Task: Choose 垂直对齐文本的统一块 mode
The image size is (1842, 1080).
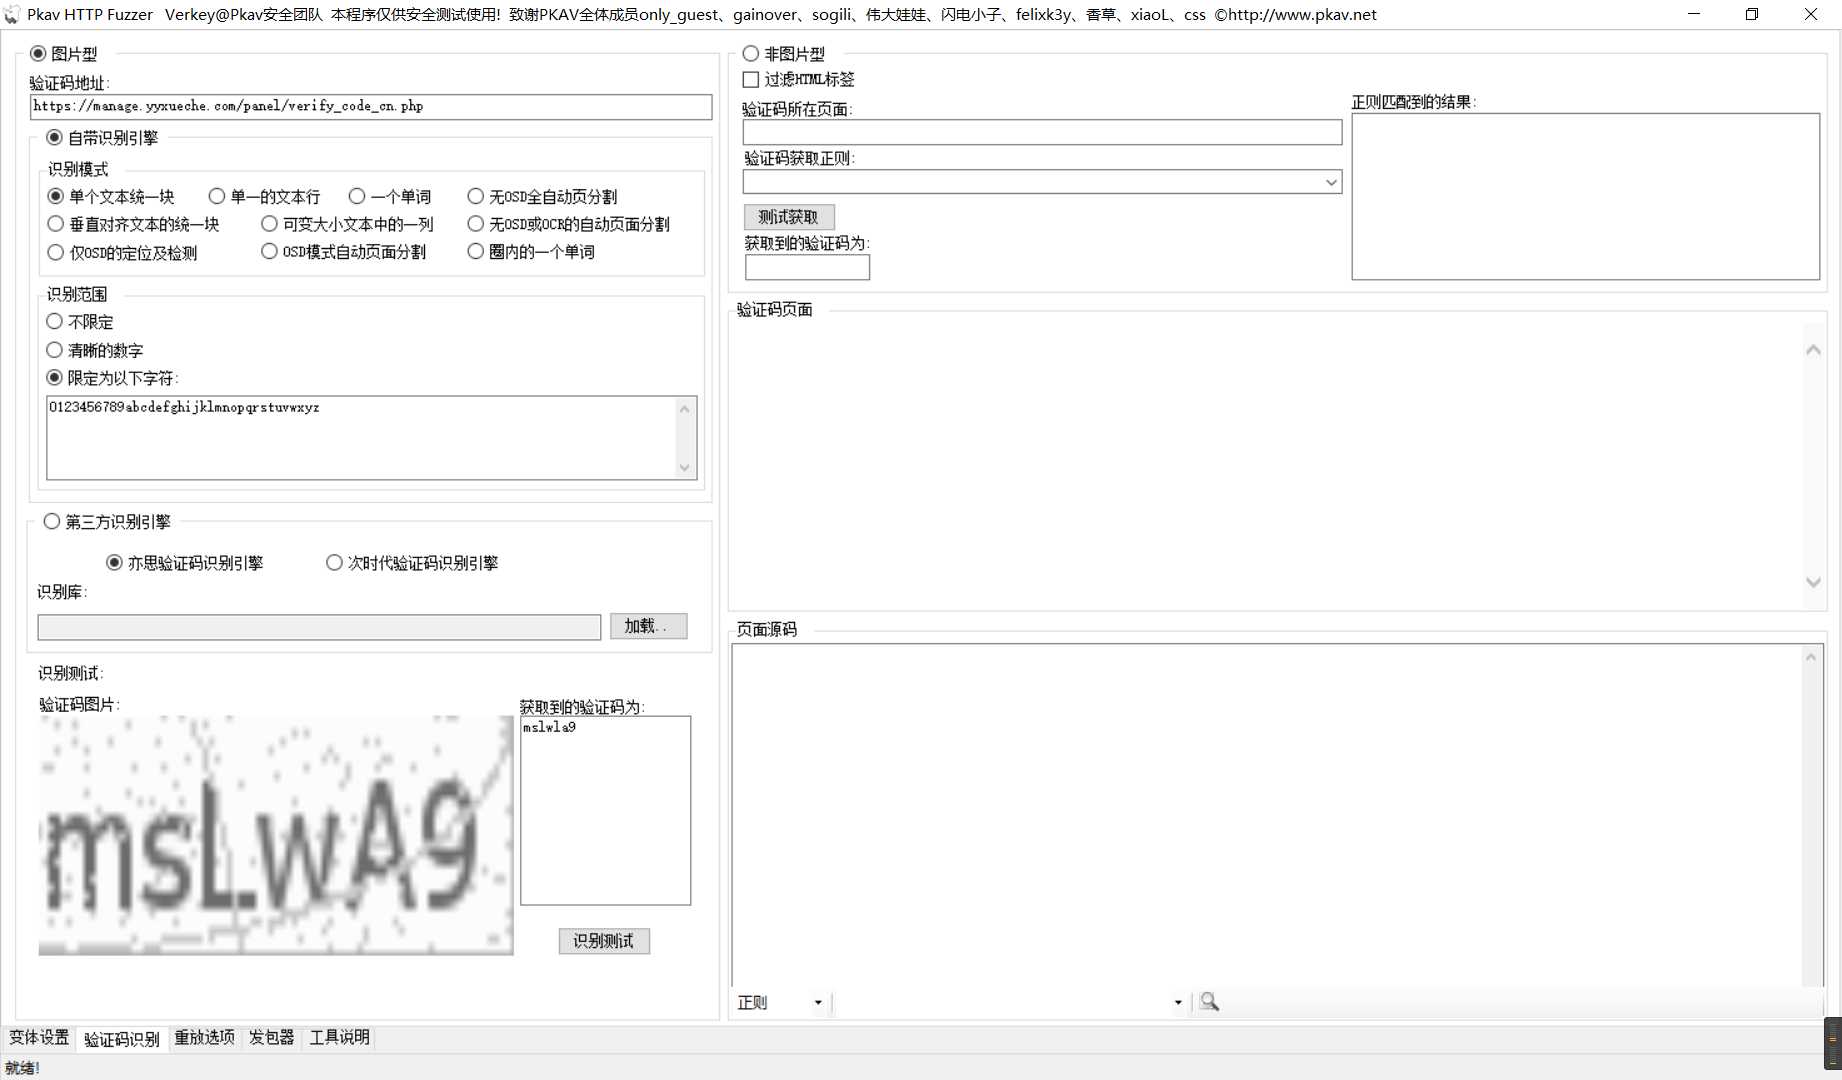Action: (56, 224)
